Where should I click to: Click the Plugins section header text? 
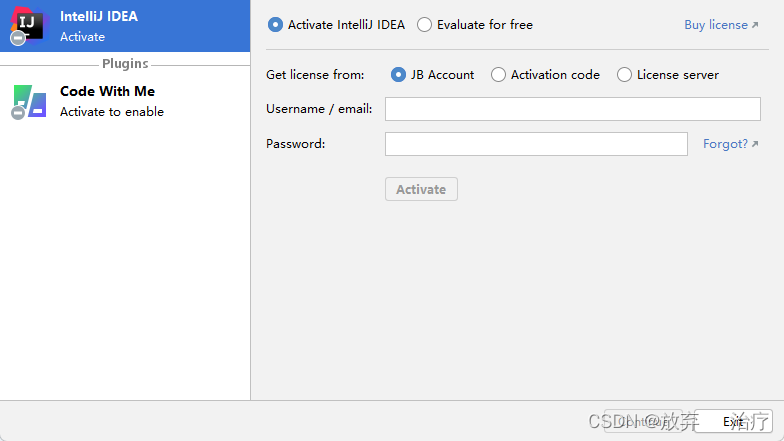(x=125, y=64)
